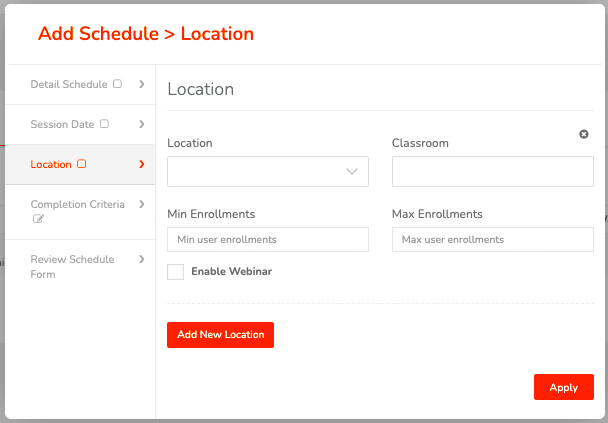608x423 pixels.
Task: Select the Location step in sidebar
Action: point(80,164)
